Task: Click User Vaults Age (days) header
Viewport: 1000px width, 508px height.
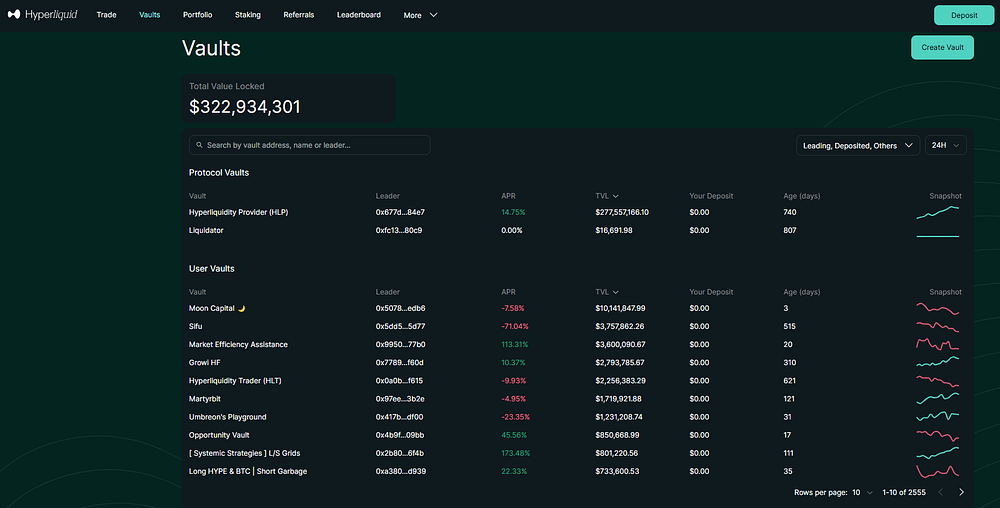Action: 802,292
